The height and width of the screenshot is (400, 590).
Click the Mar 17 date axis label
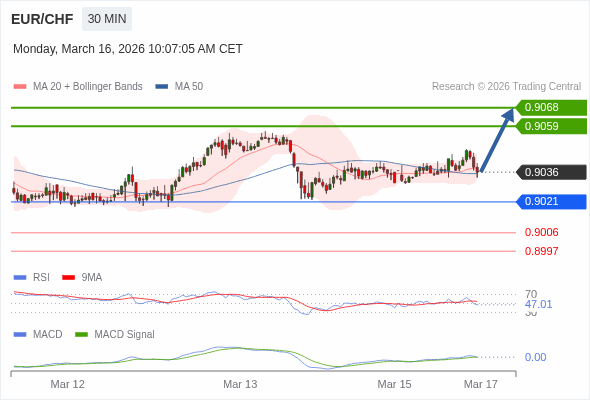(x=481, y=384)
